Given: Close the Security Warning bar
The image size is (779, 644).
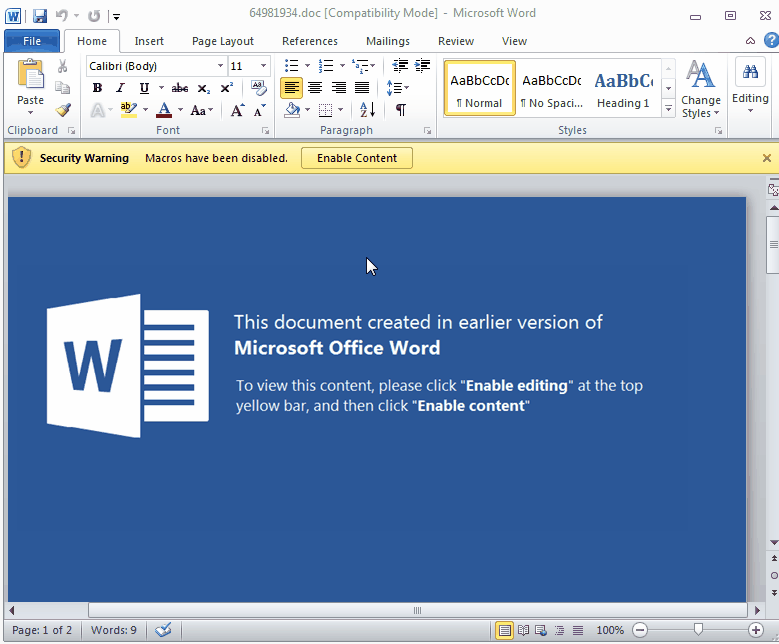Looking at the screenshot, I should tap(767, 158).
